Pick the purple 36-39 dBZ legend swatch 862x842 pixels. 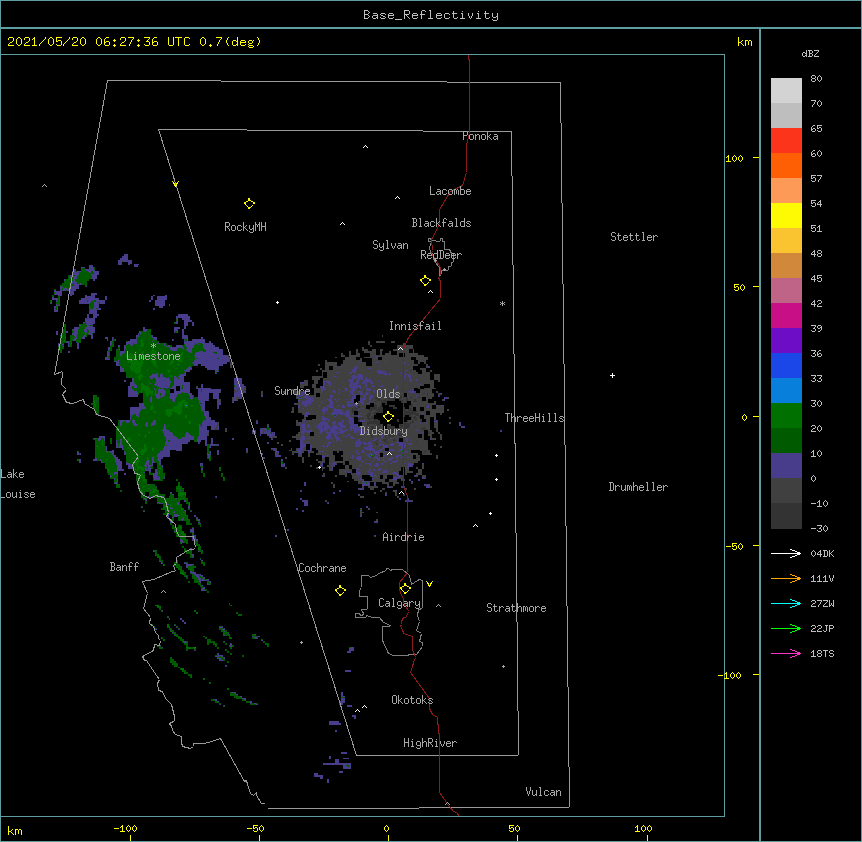[786, 341]
